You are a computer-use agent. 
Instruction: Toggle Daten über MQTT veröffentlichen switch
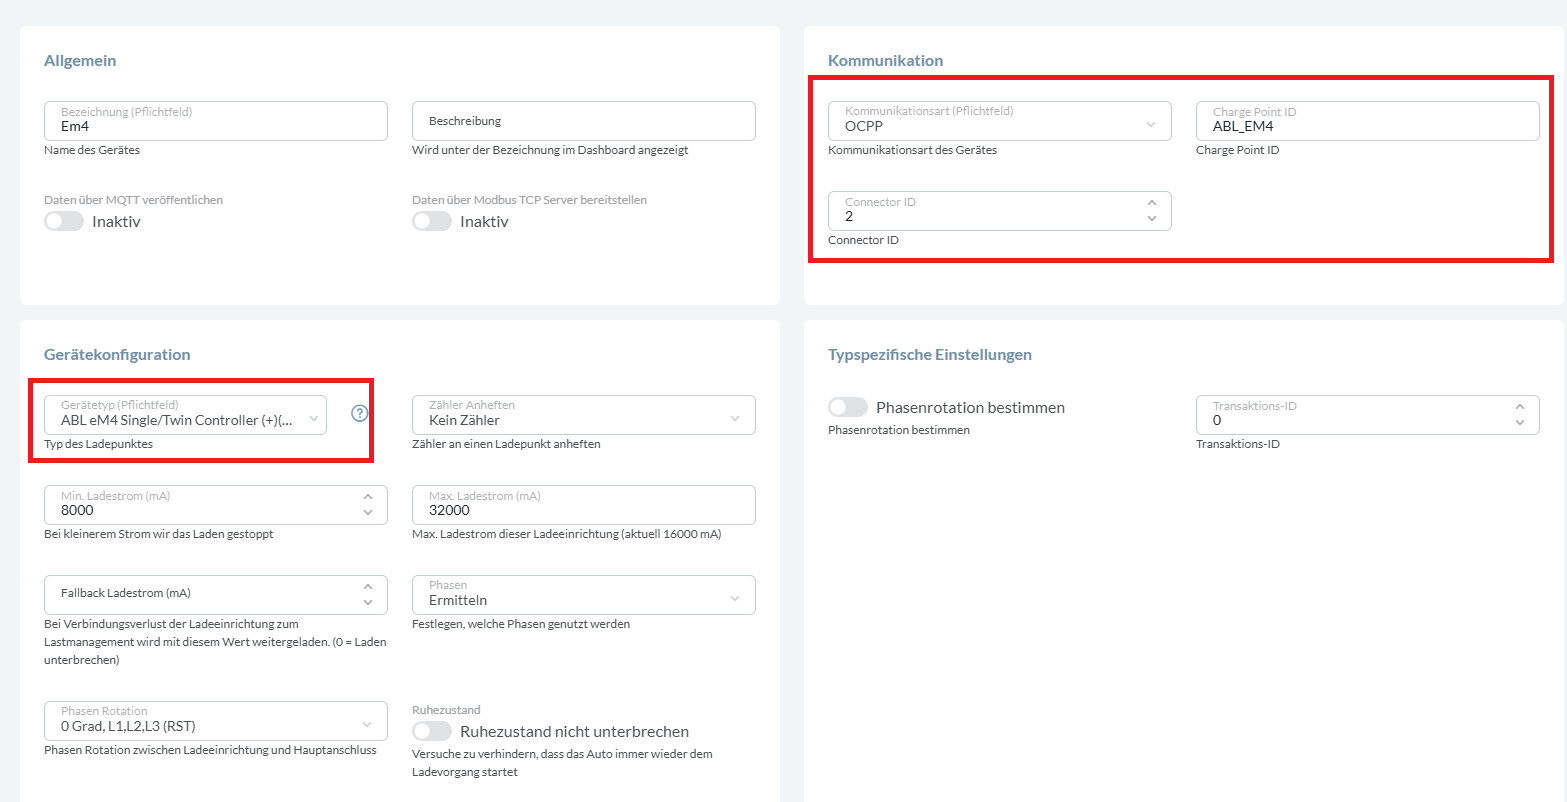[64, 221]
